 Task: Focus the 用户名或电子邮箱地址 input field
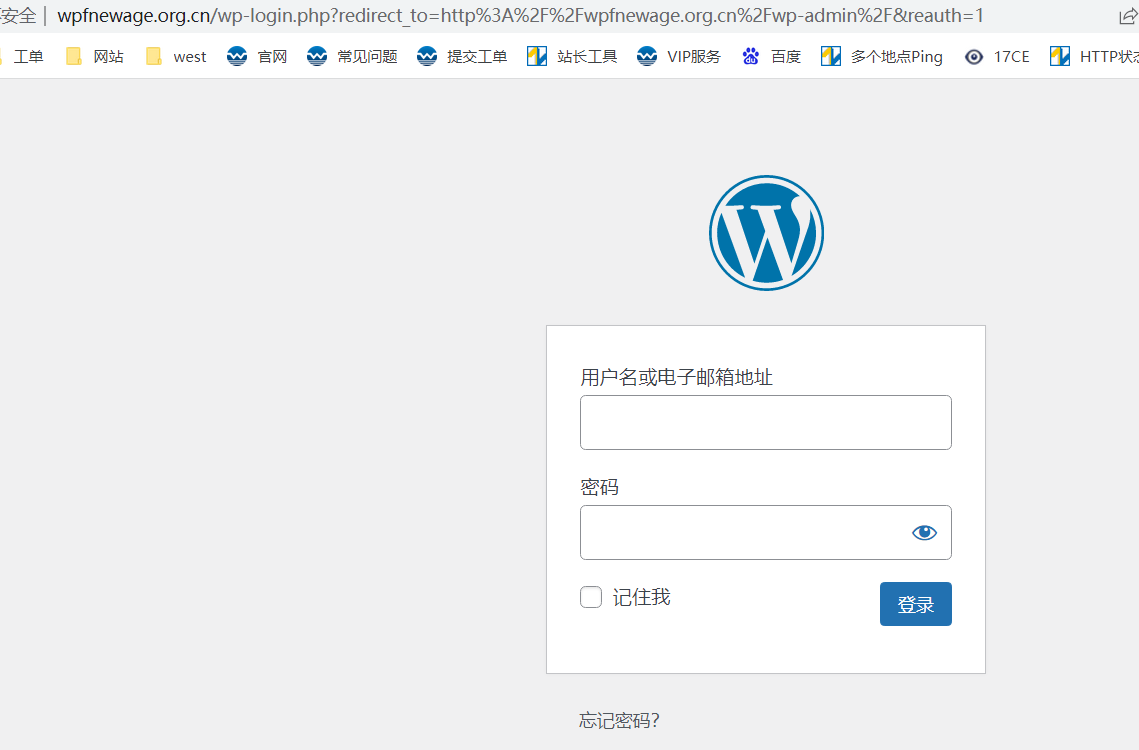pyautogui.click(x=765, y=422)
